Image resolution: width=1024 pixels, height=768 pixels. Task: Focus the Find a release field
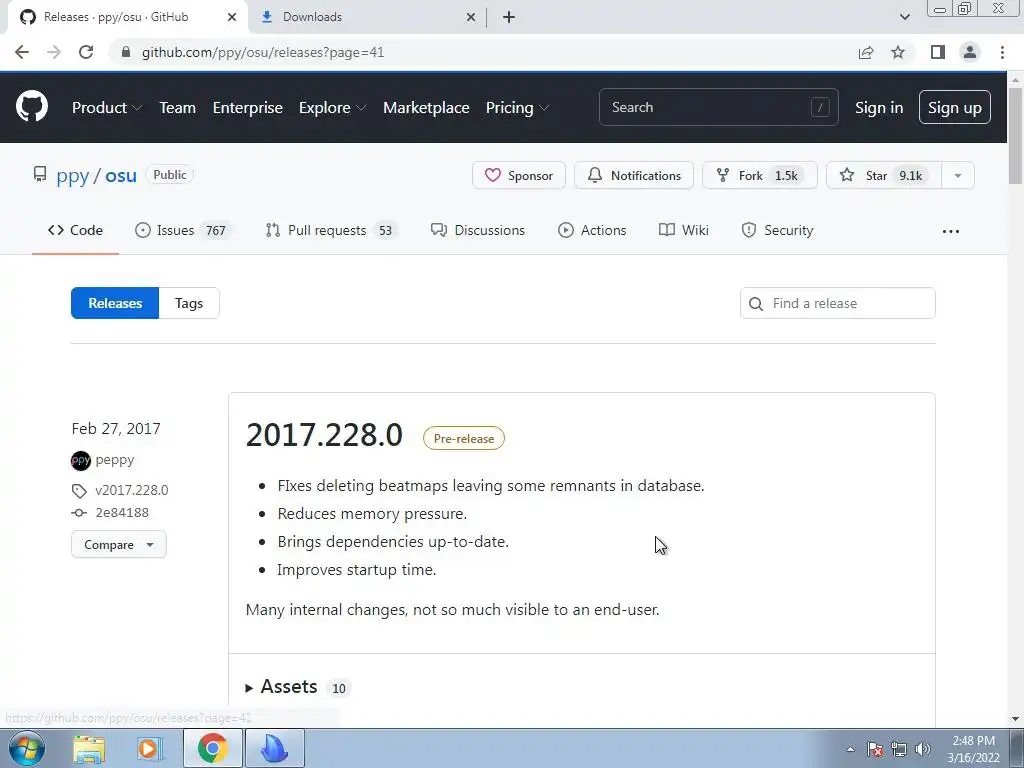pyautogui.click(x=837, y=303)
